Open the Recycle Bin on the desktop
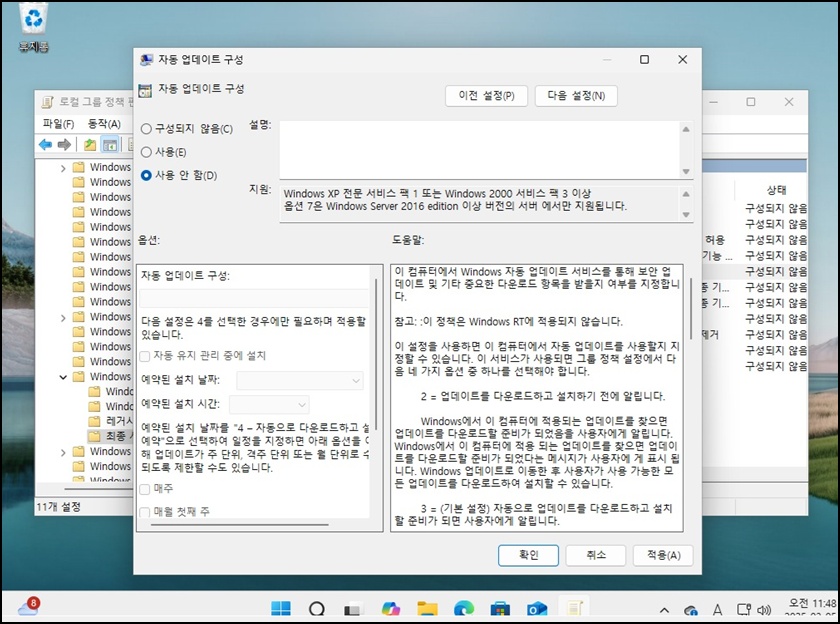Screen dimensions: 840x624 coord(34,27)
